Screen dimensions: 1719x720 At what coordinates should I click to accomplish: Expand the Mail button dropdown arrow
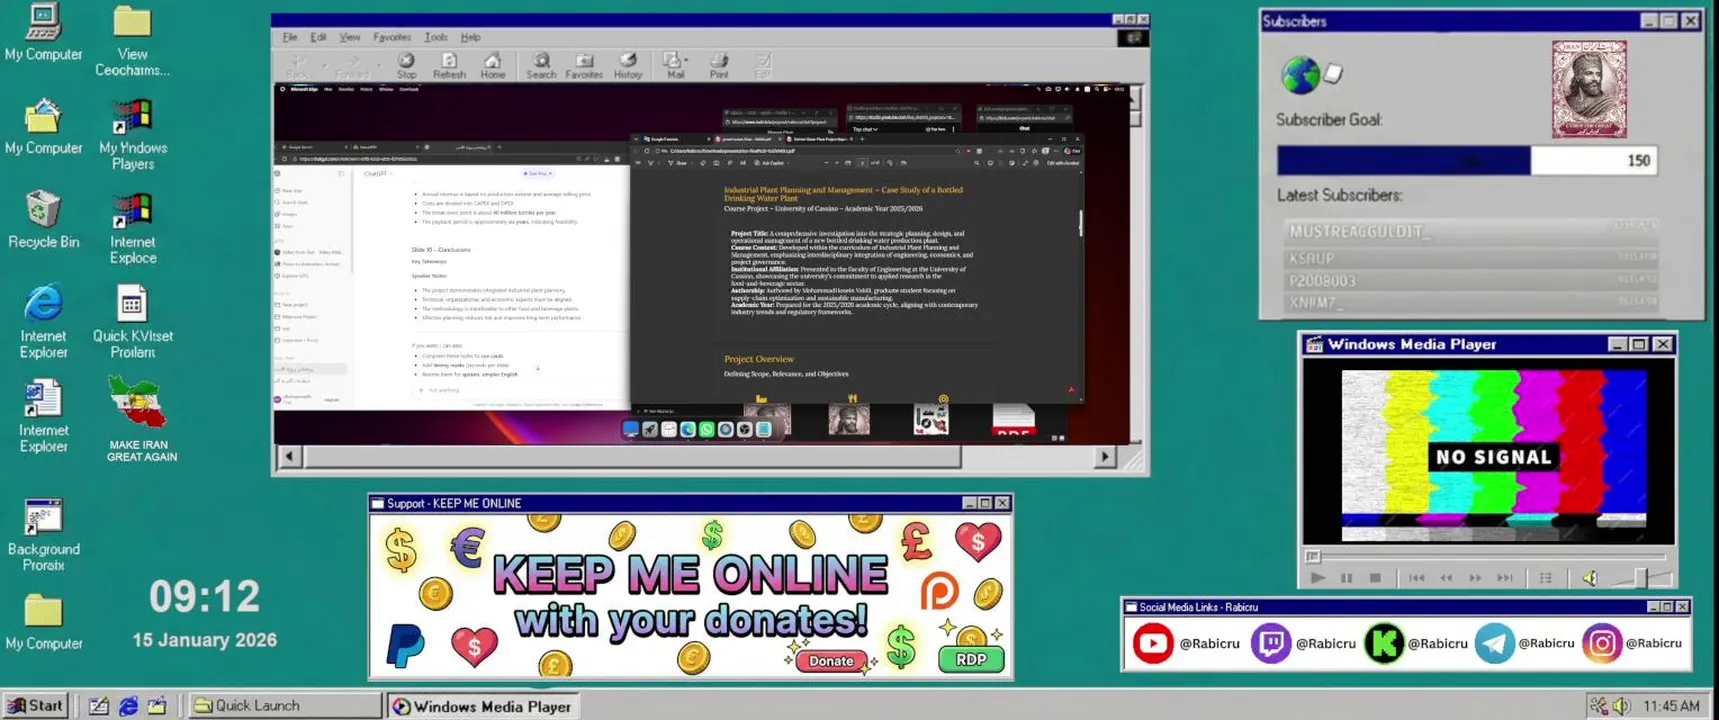(x=686, y=60)
